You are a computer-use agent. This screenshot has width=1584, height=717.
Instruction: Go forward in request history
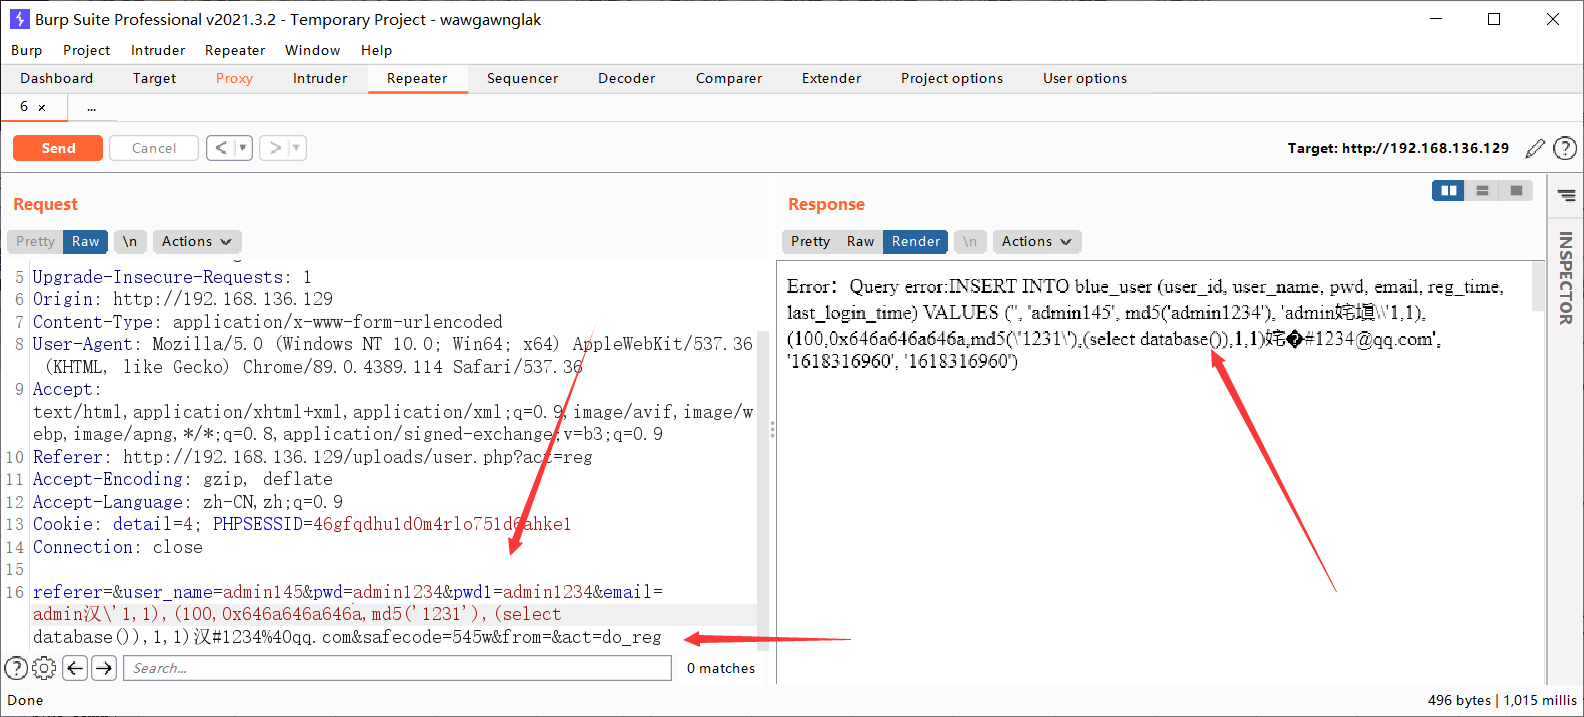(275, 148)
